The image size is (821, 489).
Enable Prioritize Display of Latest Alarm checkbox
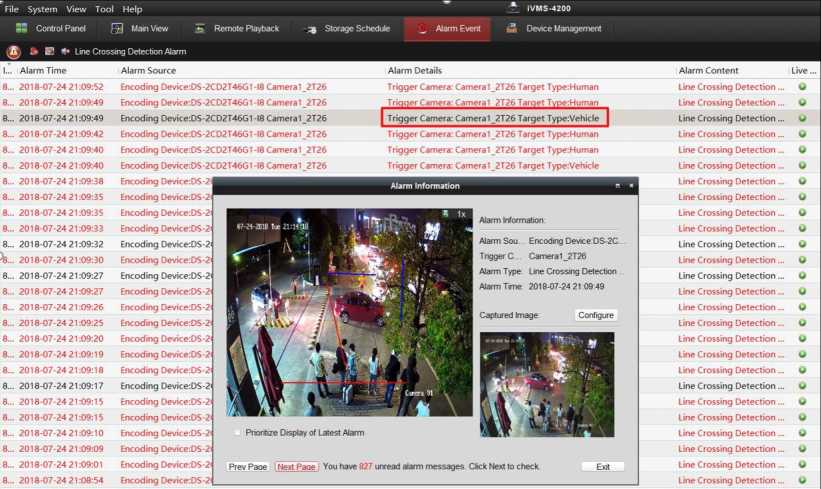click(237, 433)
